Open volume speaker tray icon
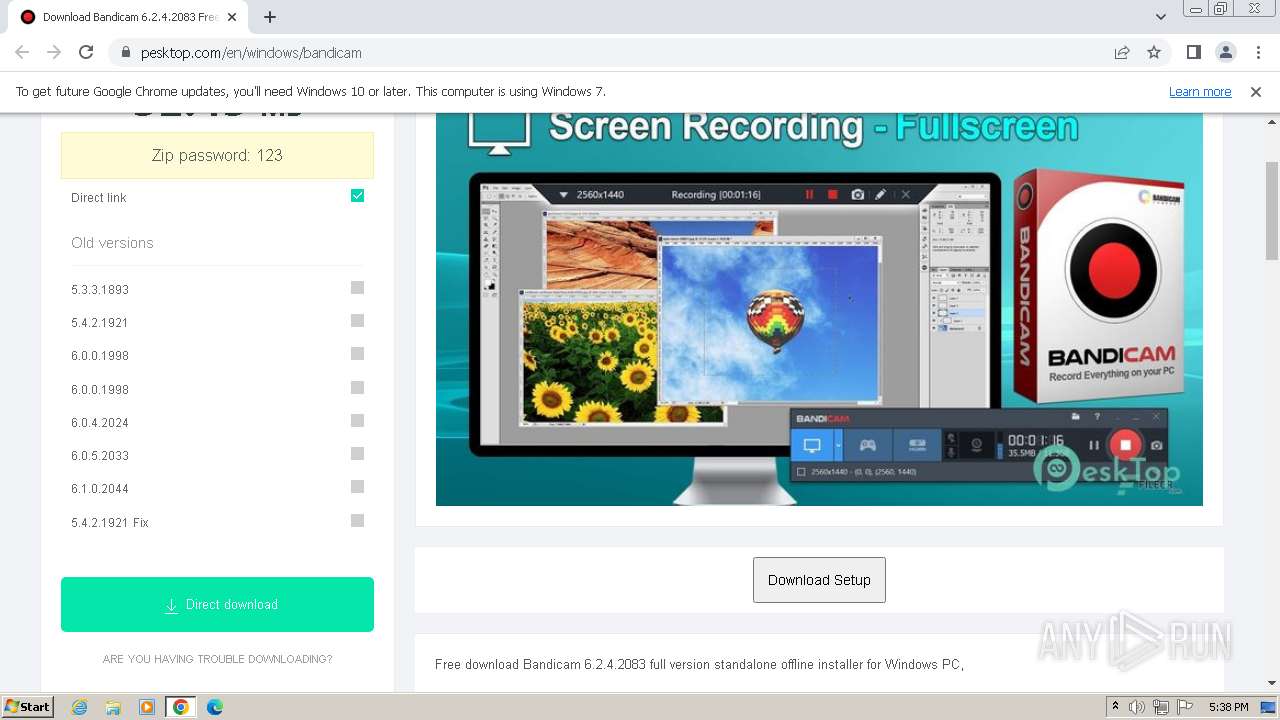 [x=1137, y=707]
